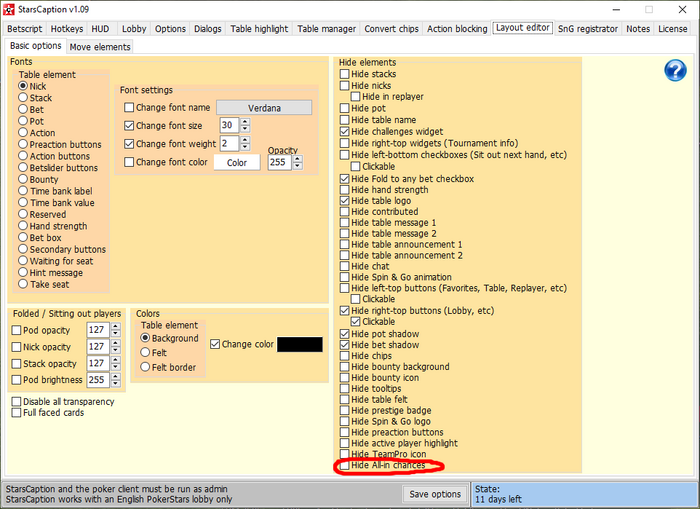This screenshot has height=509, width=700.
Task: Click the font size value field
Action: [228, 125]
